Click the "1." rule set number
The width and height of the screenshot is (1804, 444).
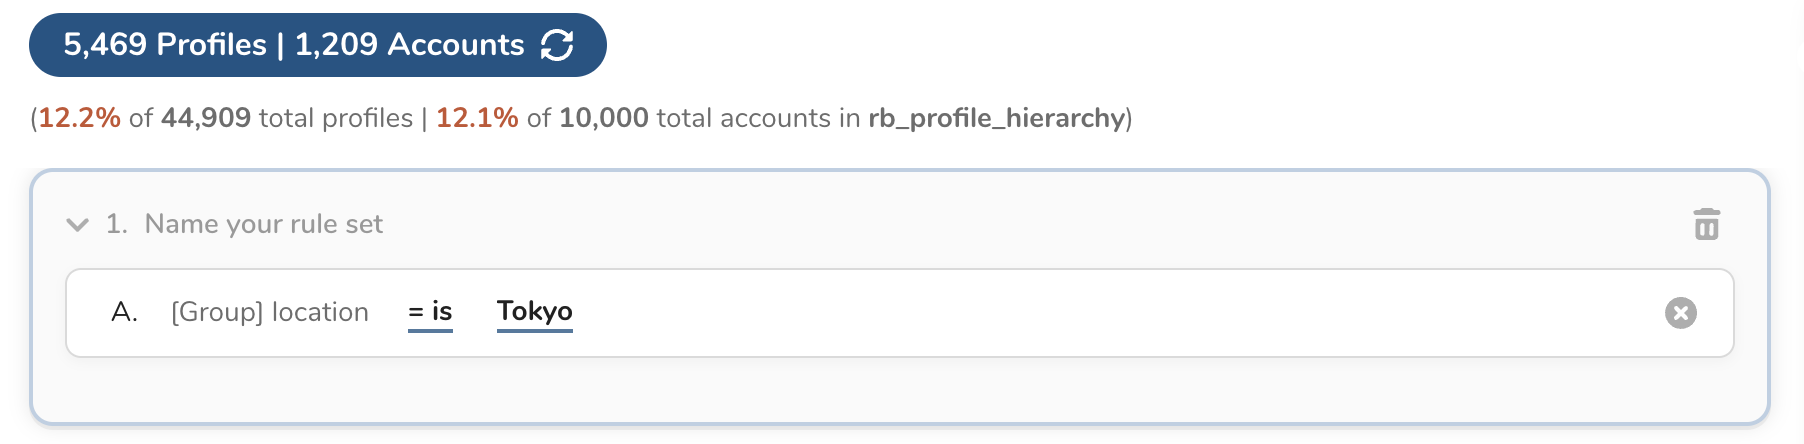click(117, 224)
